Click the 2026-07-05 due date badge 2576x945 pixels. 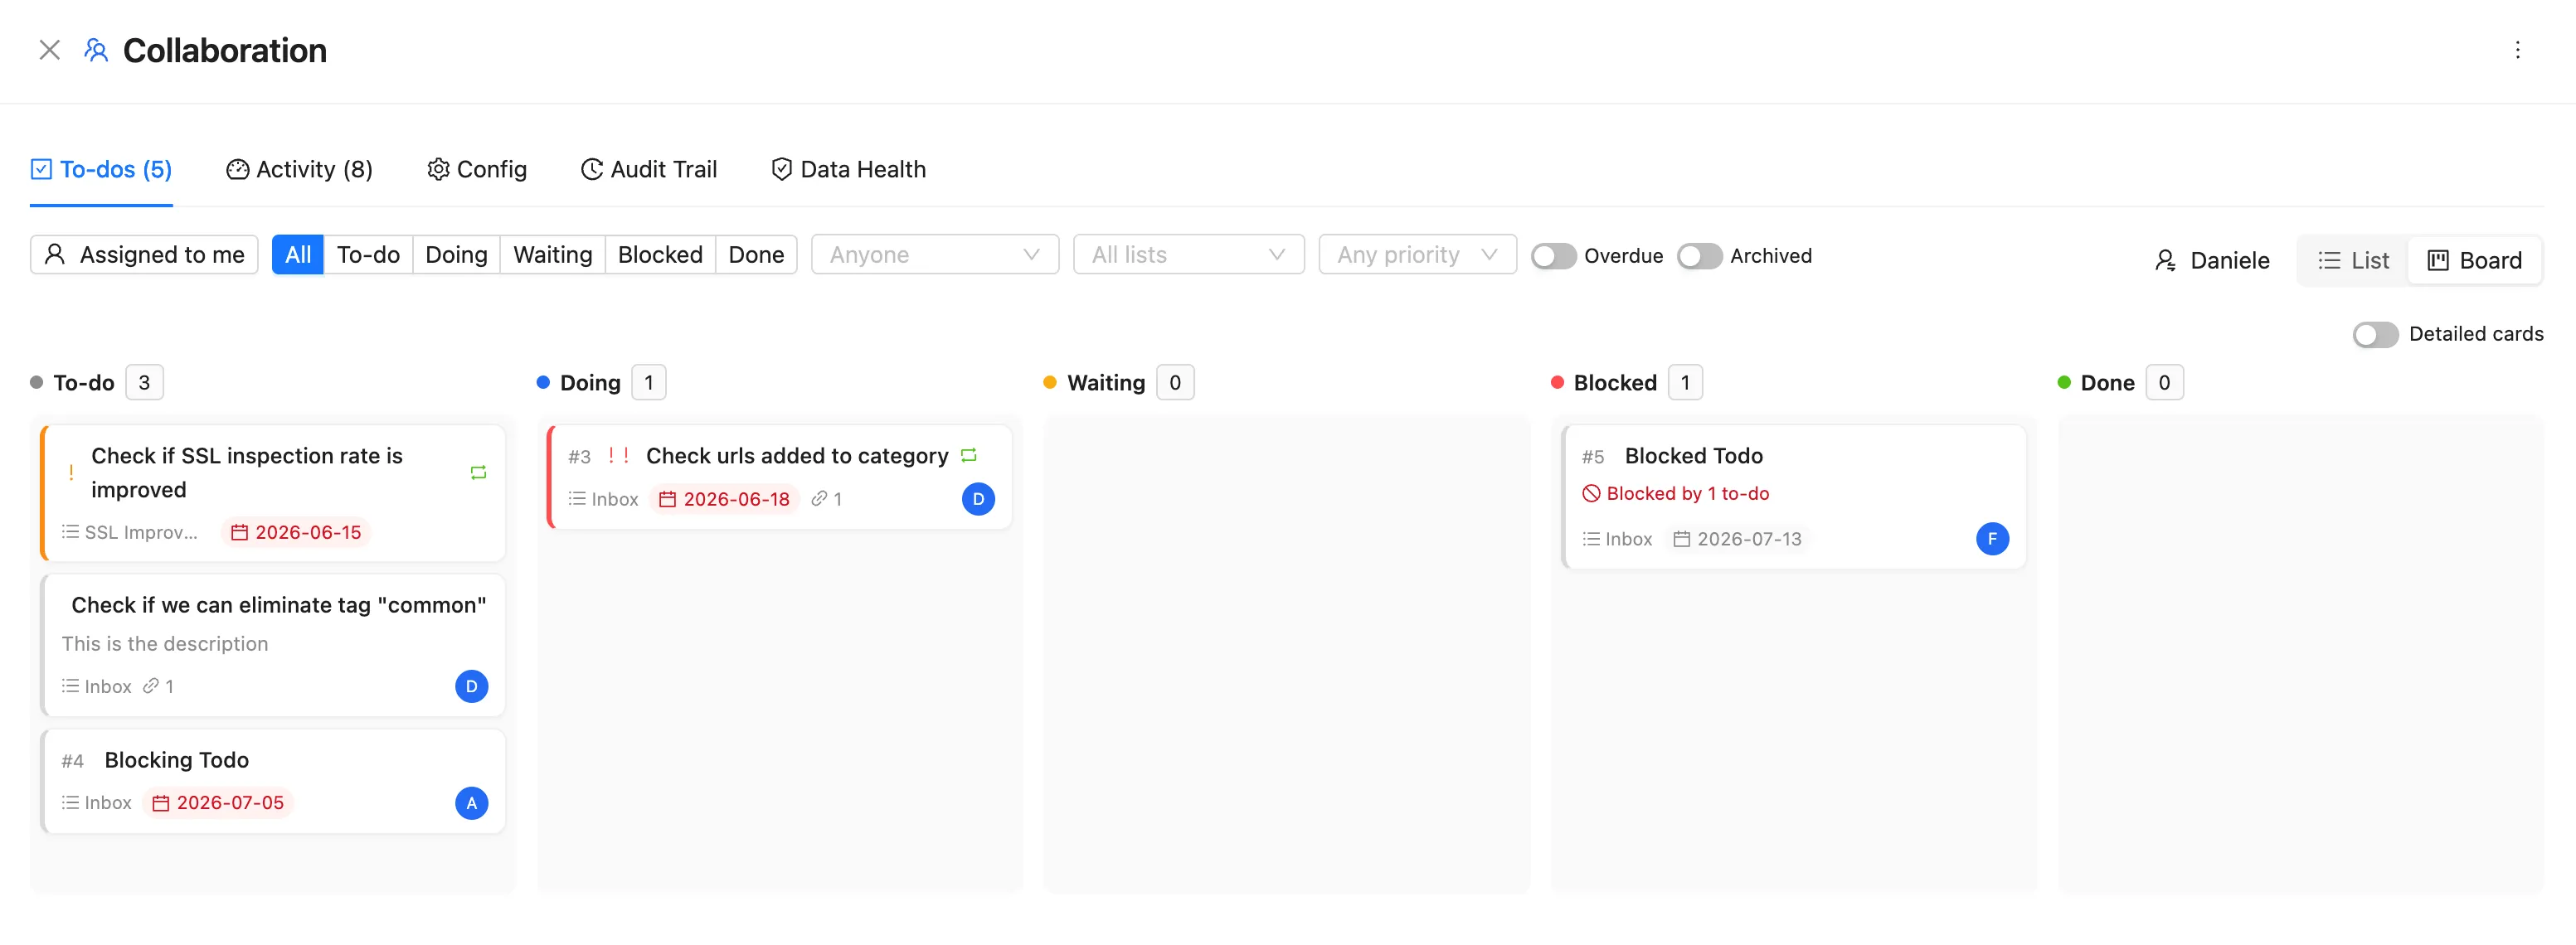click(x=218, y=804)
